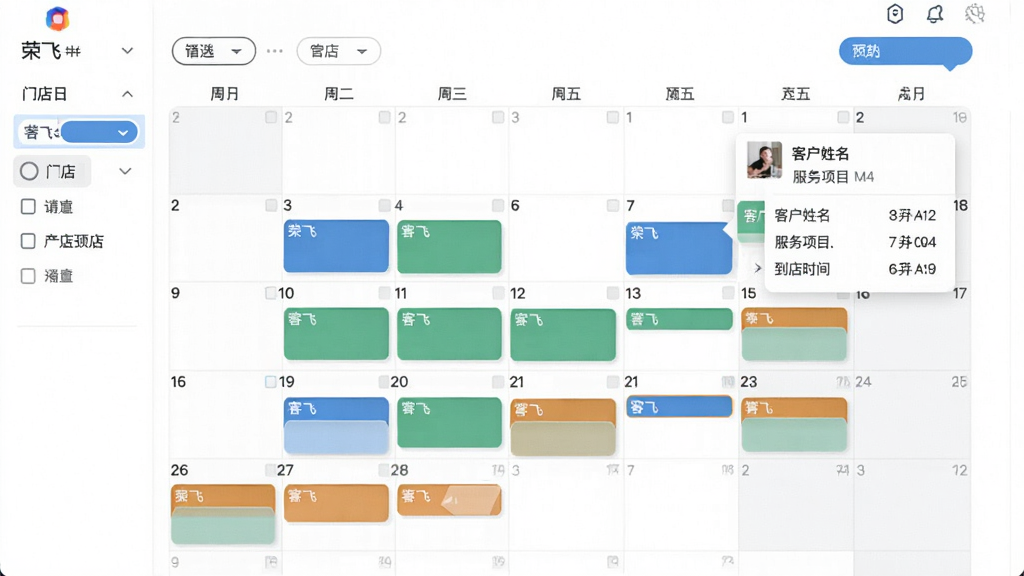
Task: Toggle checkbox on day 6 cell
Action: 613,206
